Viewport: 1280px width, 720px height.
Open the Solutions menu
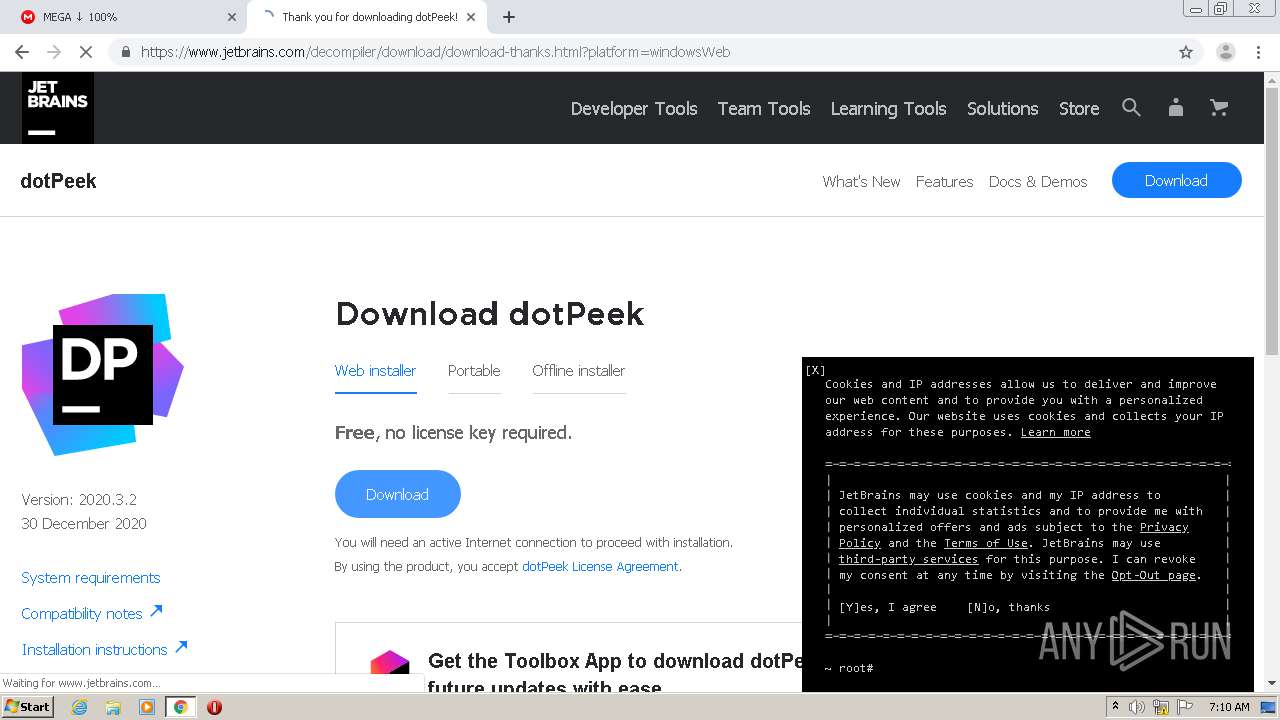coord(1002,108)
